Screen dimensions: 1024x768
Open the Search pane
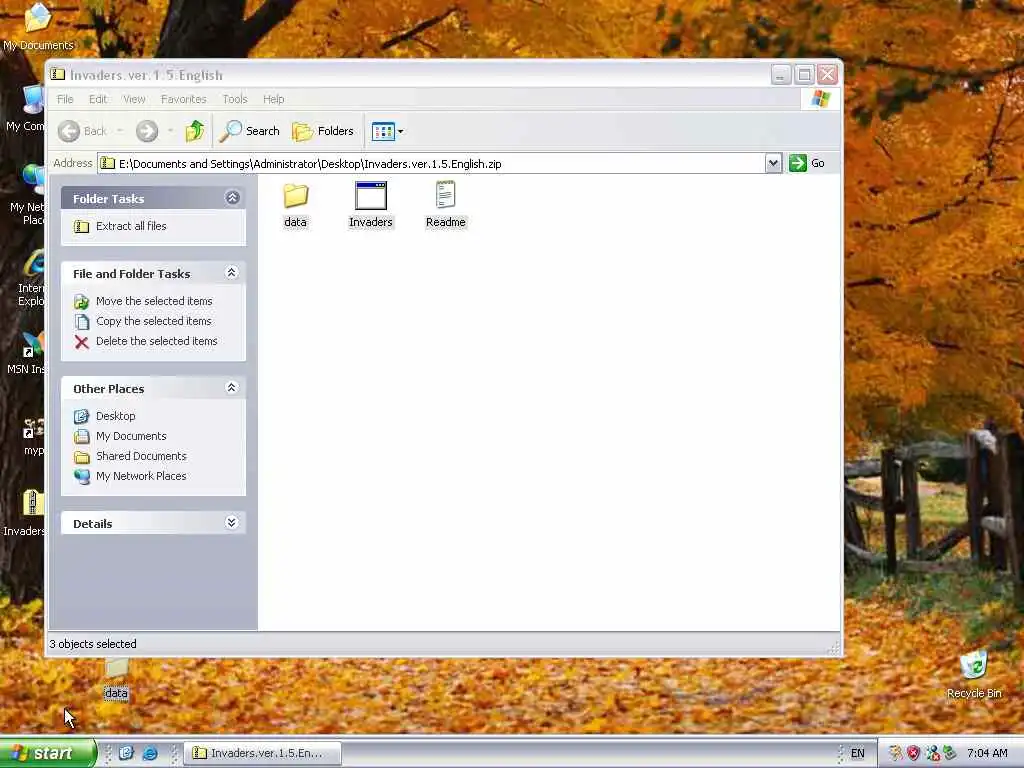pos(249,131)
